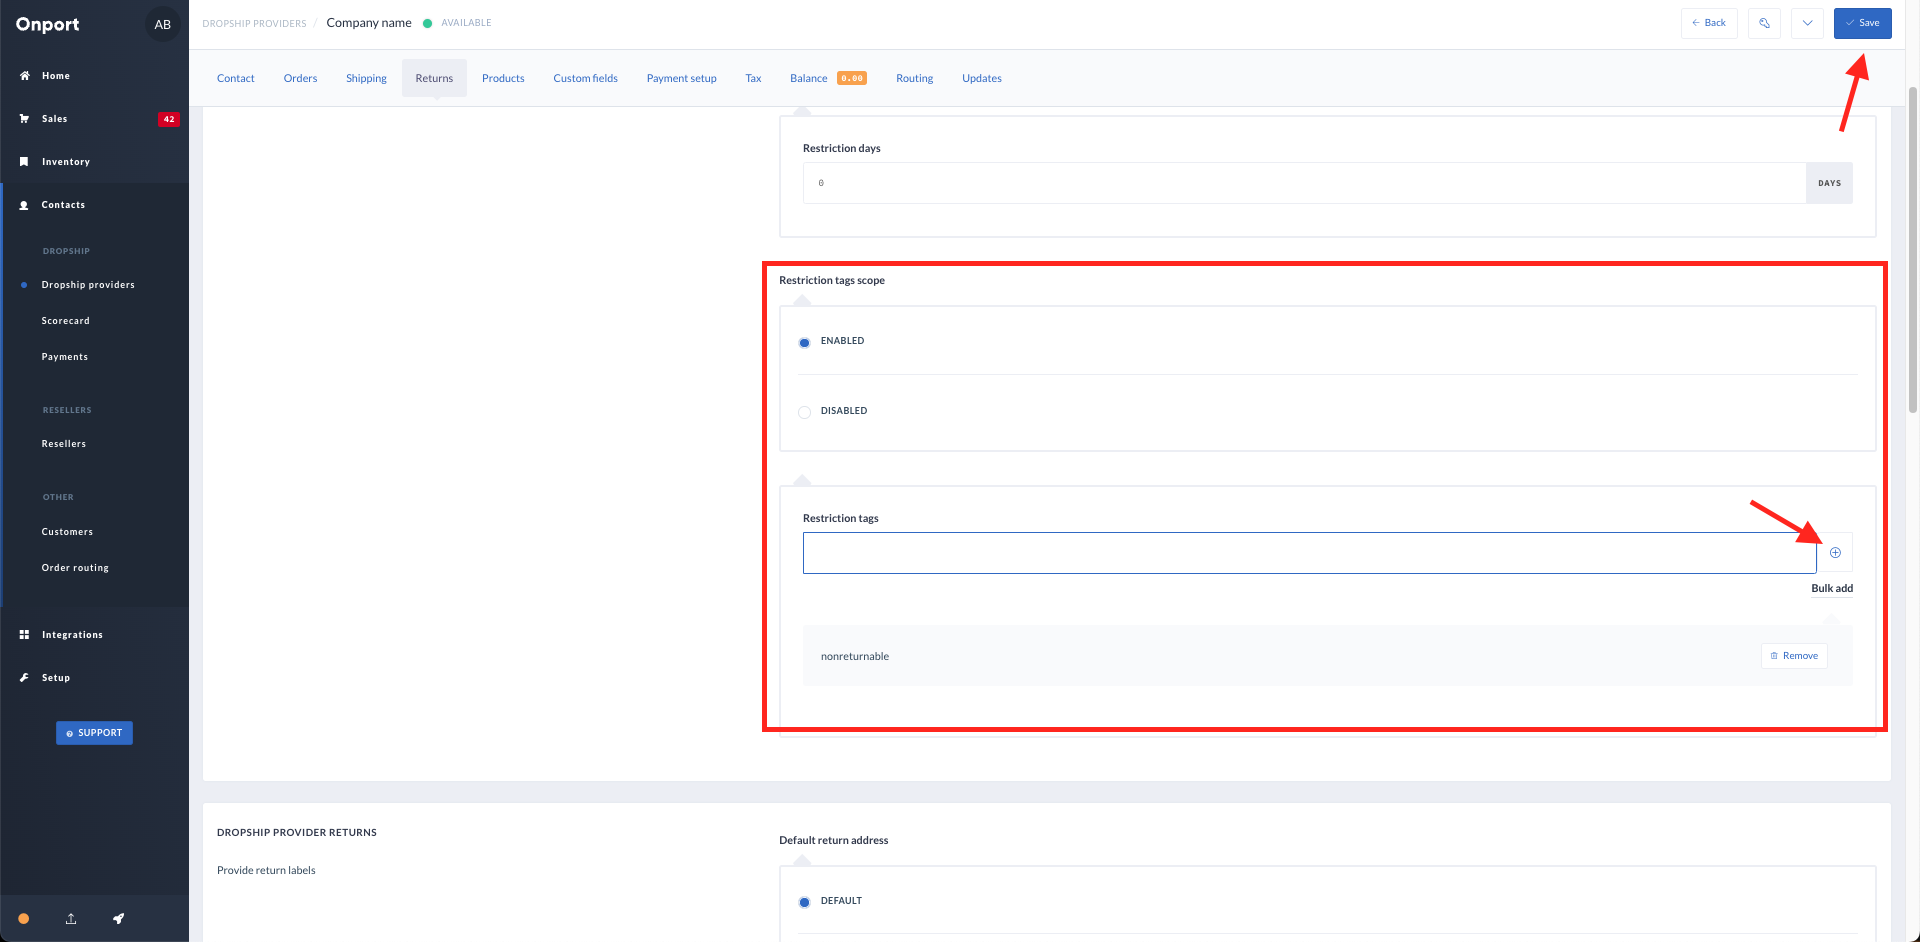This screenshot has height=942, width=1920.
Task: Open Dropship providers in sidebar
Action: point(88,285)
